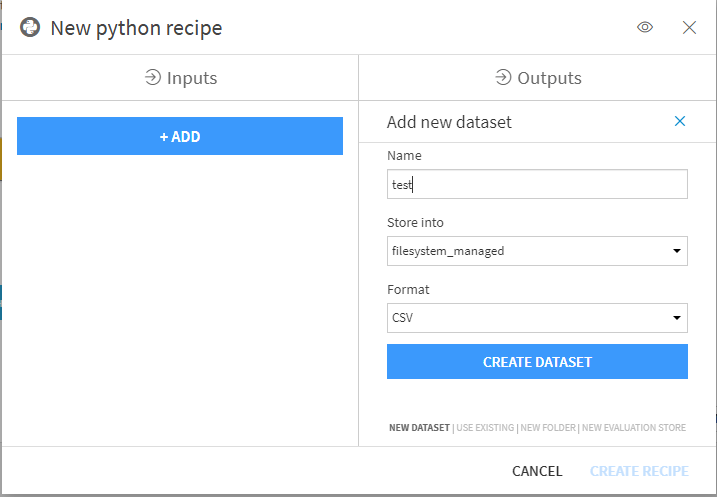Image resolution: width=717 pixels, height=497 pixels.
Task: Click the Inputs arrow icon
Action: click(153, 77)
